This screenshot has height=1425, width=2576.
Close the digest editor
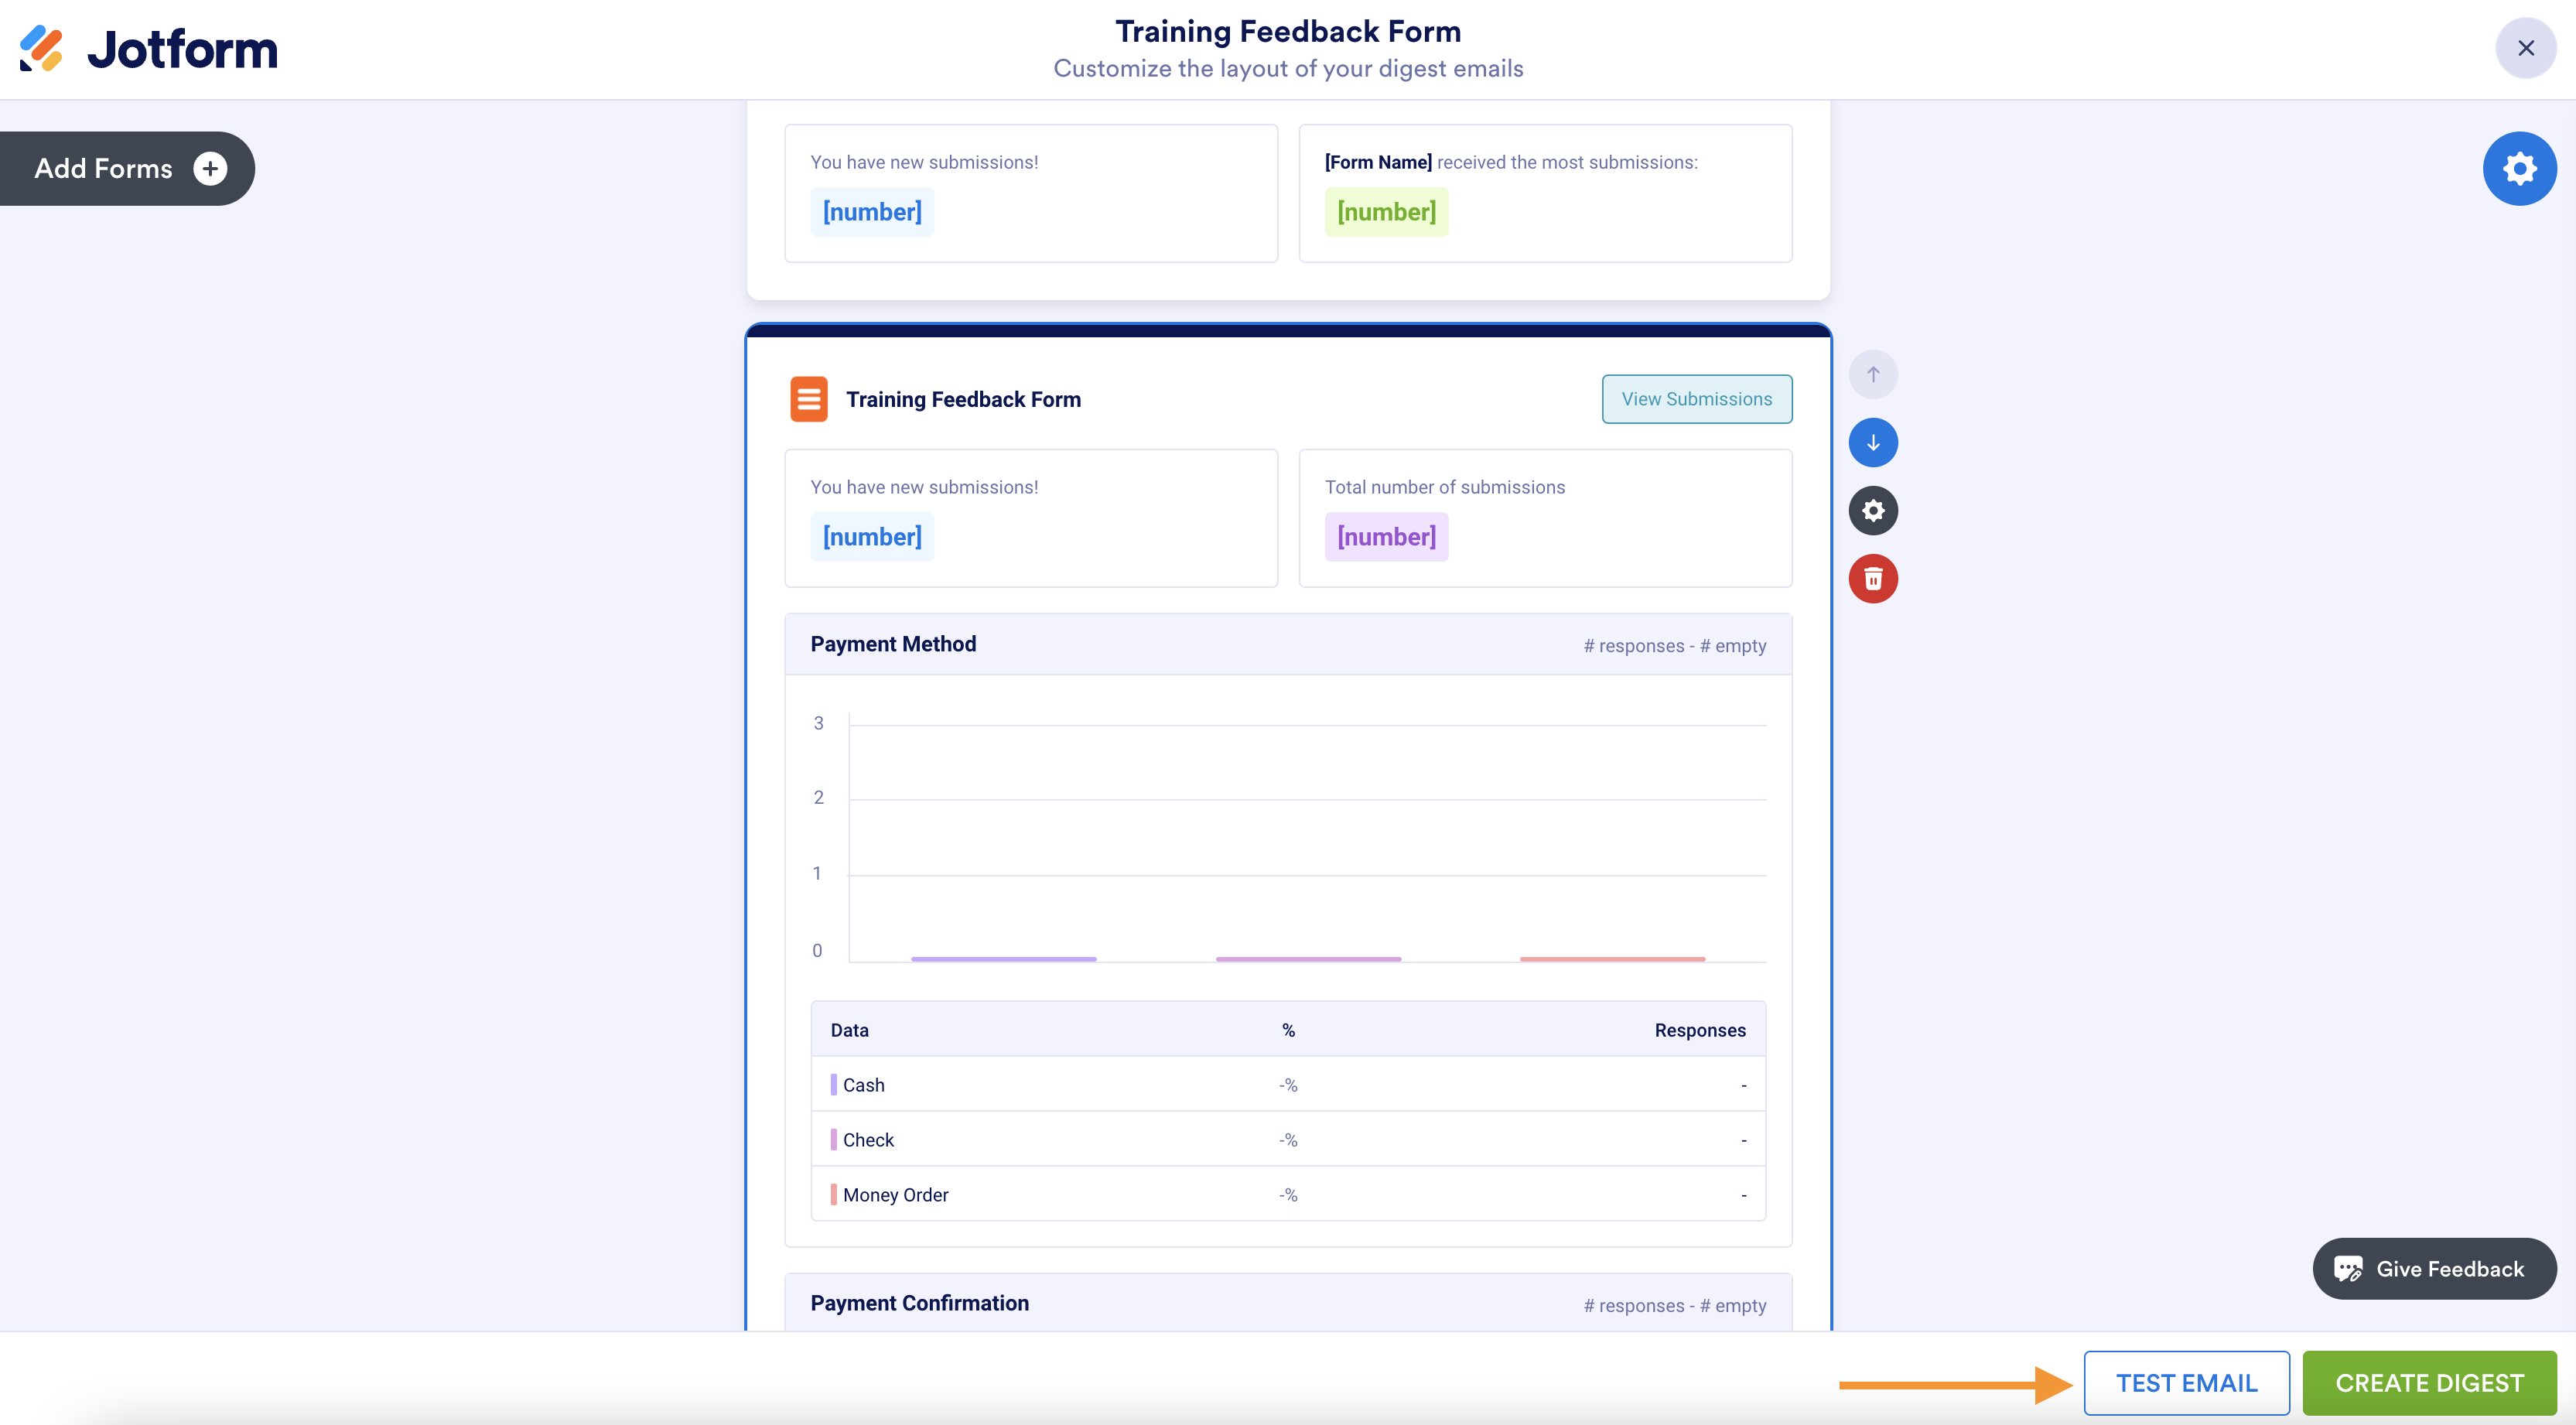click(2525, 48)
